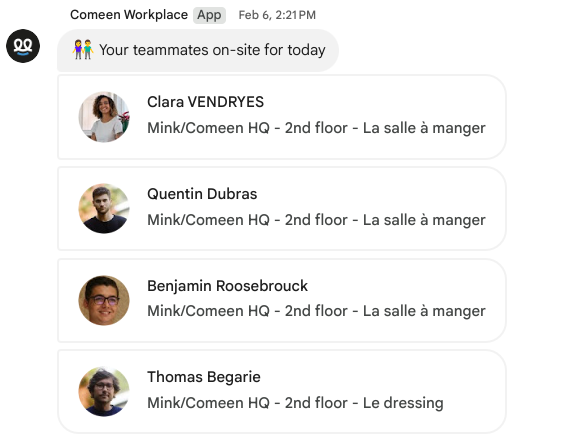Open Thomas Begarie profile photo
Viewport: 562px width, 440px height.
point(104,392)
